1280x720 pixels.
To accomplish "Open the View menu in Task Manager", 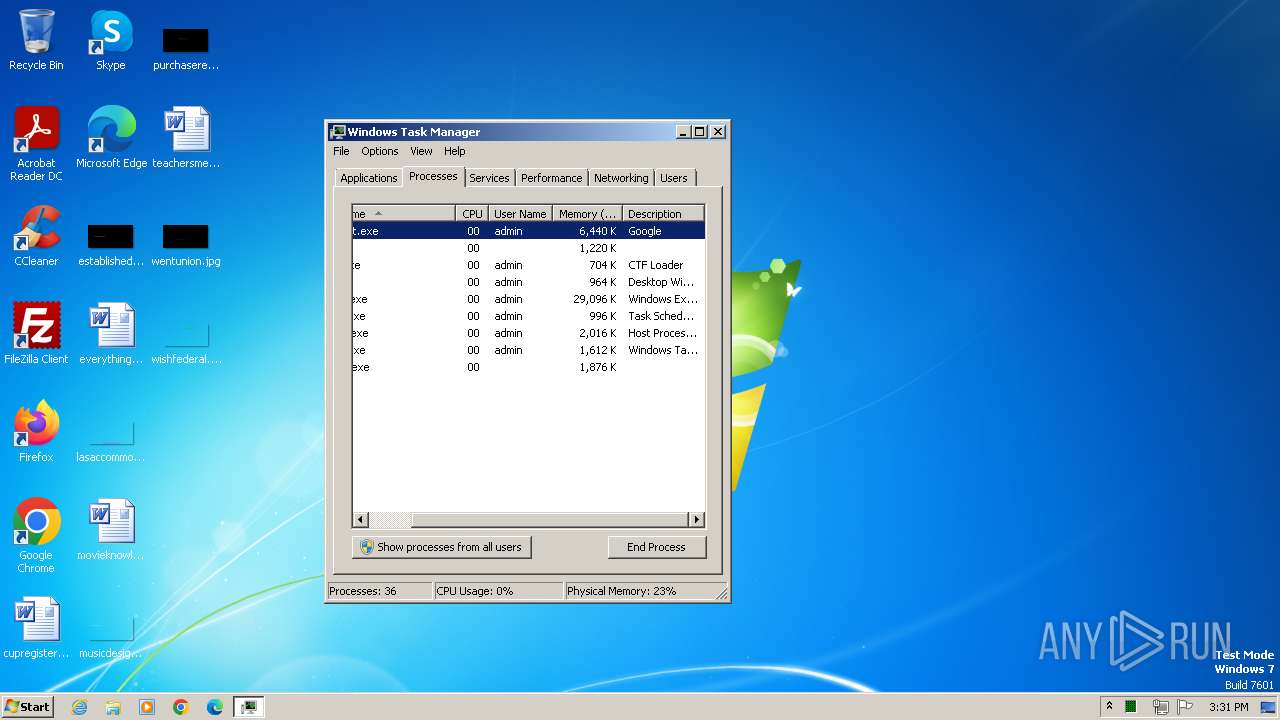I will pyautogui.click(x=421, y=151).
